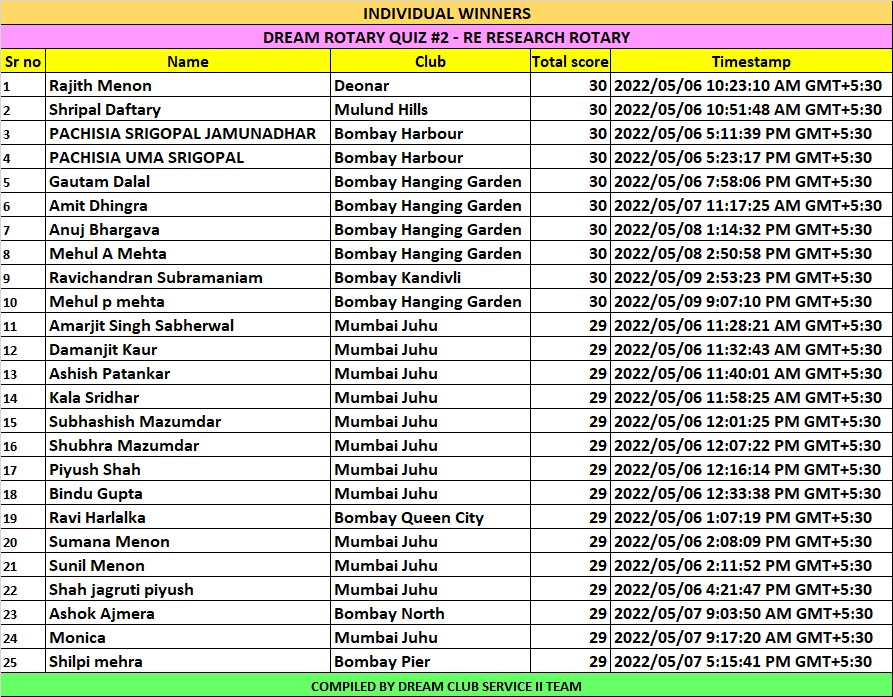Select timestamp 2022/05/06 10:23:10 AM
The height and width of the screenshot is (697, 893).
point(751,85)
